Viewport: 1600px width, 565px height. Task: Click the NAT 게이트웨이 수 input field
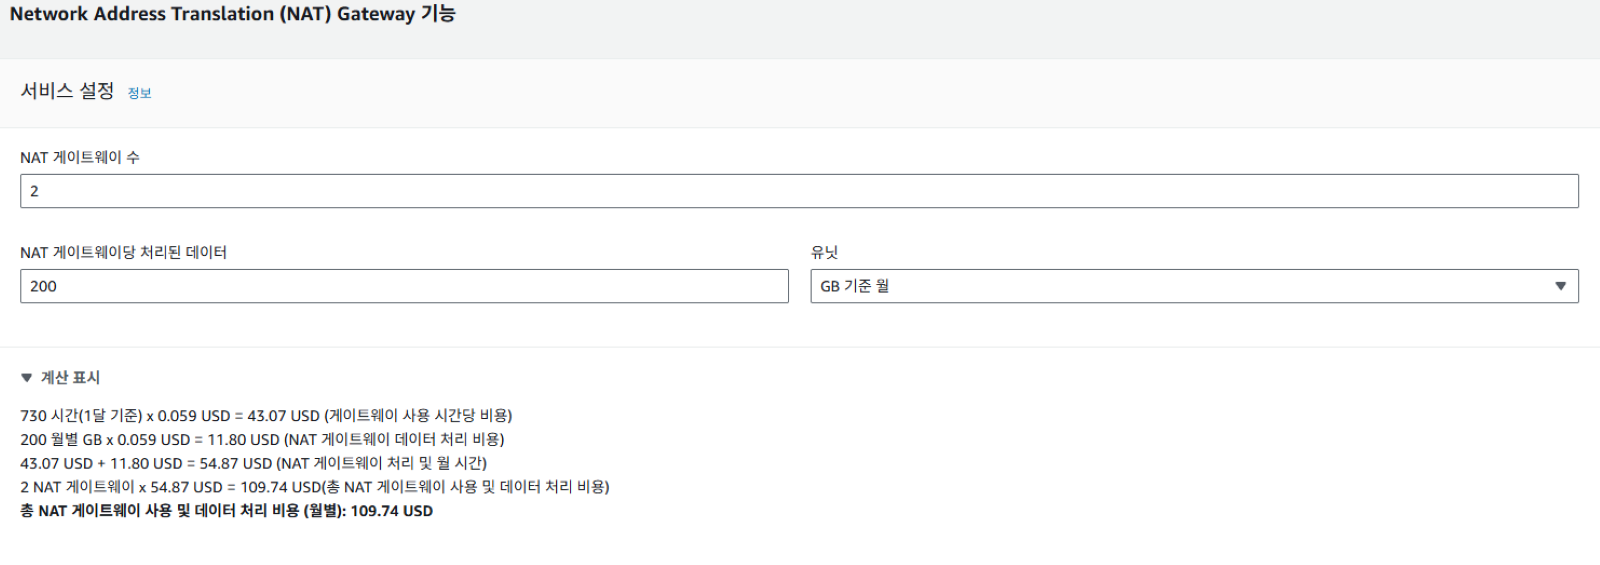click(799, 191)
